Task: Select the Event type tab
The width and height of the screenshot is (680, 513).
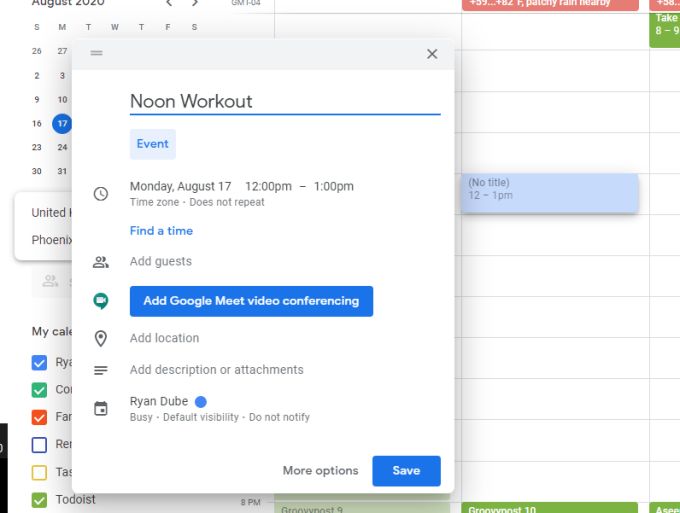Action: pyautogui.click(x=153, y=144)
